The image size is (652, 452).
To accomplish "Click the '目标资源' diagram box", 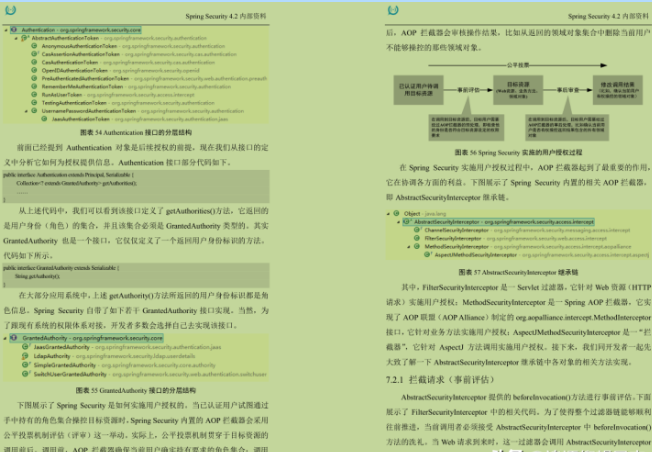I will [518, 90].
